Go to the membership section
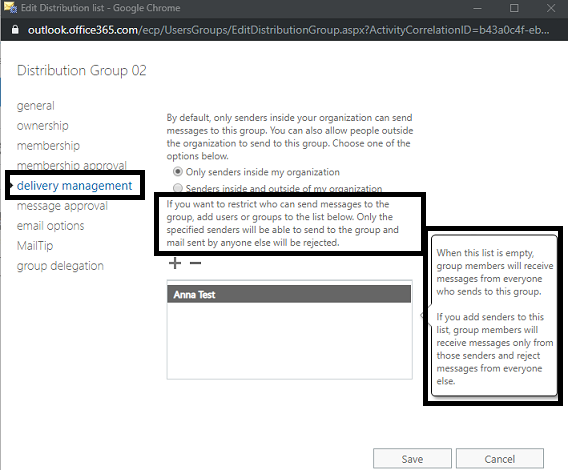The height and width of the screenshot is (470, 568). click(48, 146)
